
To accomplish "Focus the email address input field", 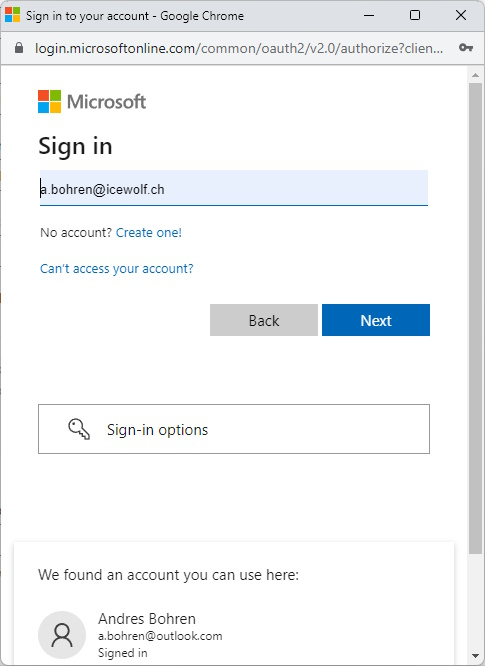I will click(234, 188).
